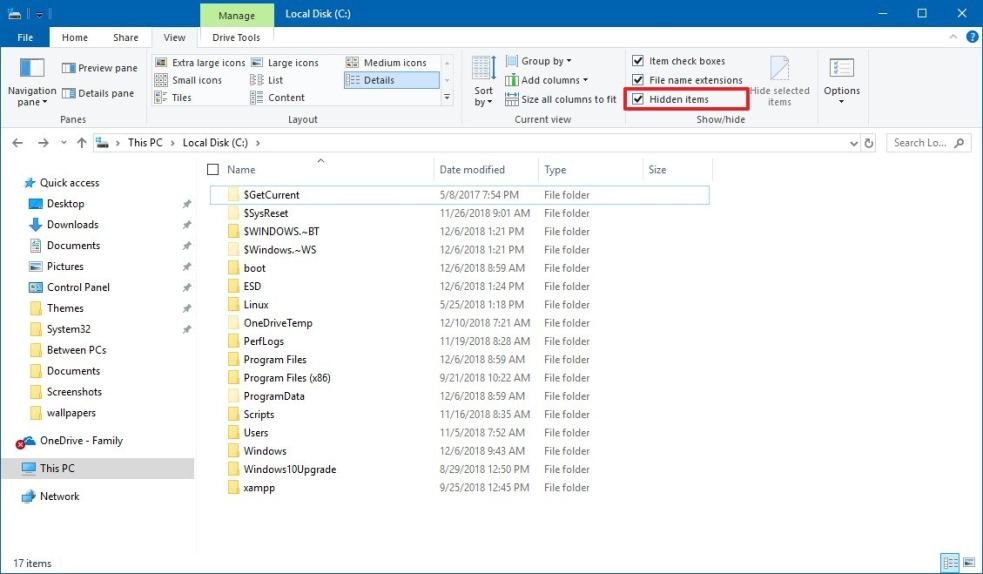Switch to the Share ribbon tab
This screenshot has height=574, width=983.
point(126,38)
